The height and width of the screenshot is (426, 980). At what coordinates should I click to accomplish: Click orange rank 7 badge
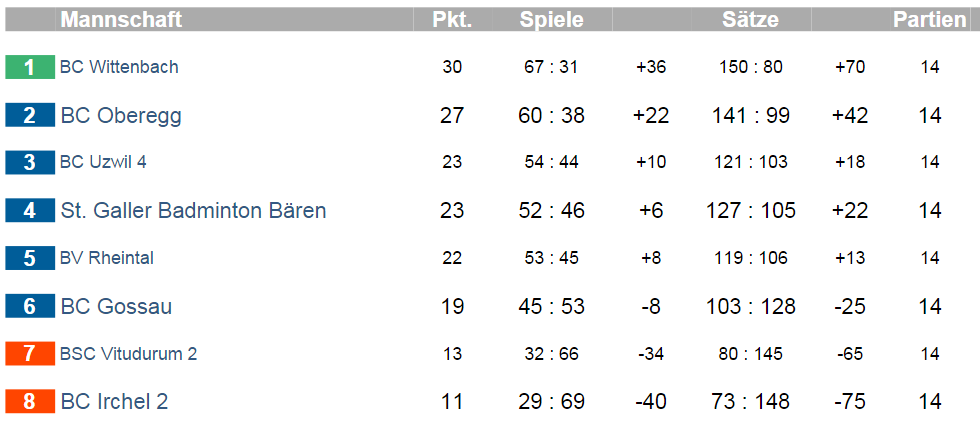[30, 354]
